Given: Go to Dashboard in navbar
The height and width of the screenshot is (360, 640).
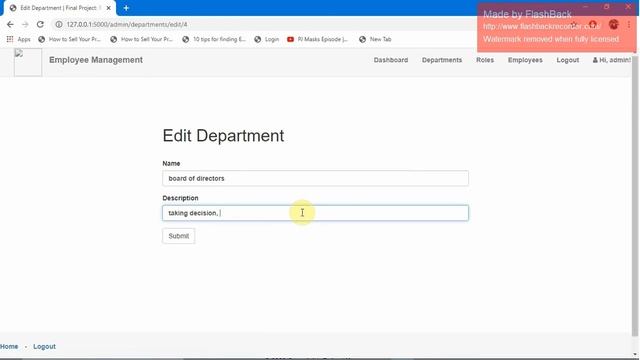Looking at the screenshot, I should (x=391, y=60).
